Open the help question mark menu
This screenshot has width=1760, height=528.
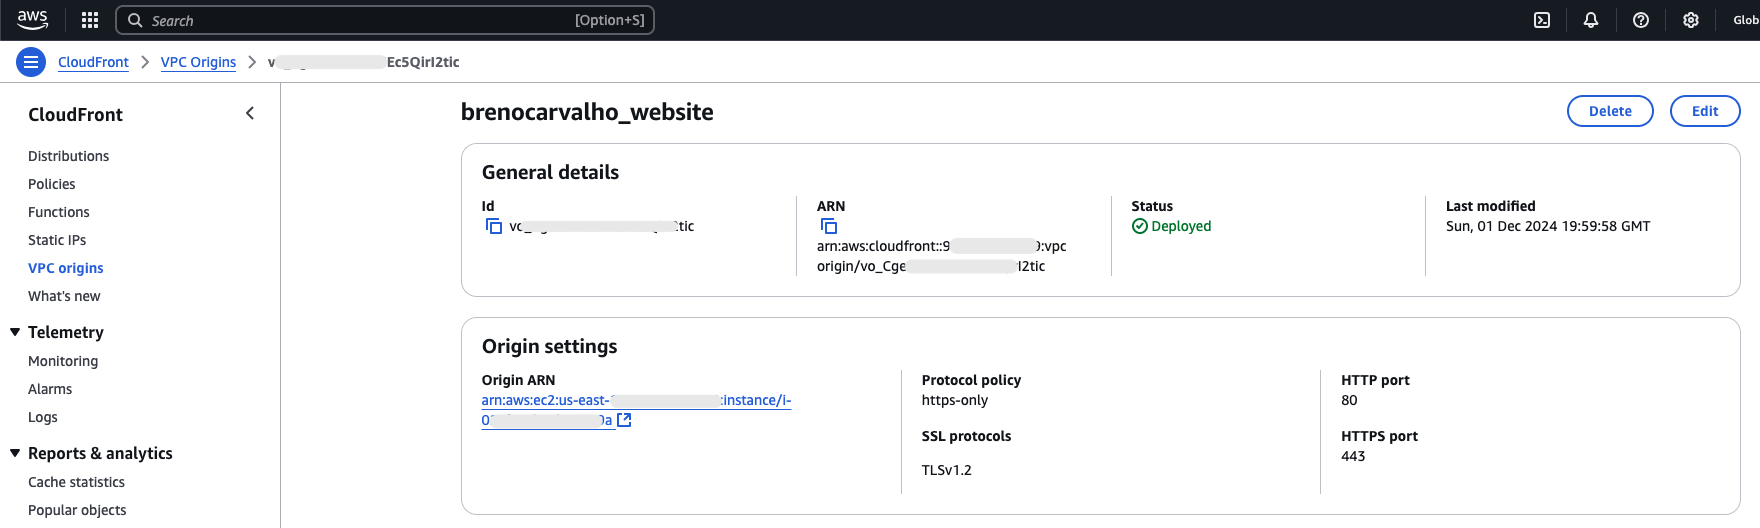[1641, 20]
